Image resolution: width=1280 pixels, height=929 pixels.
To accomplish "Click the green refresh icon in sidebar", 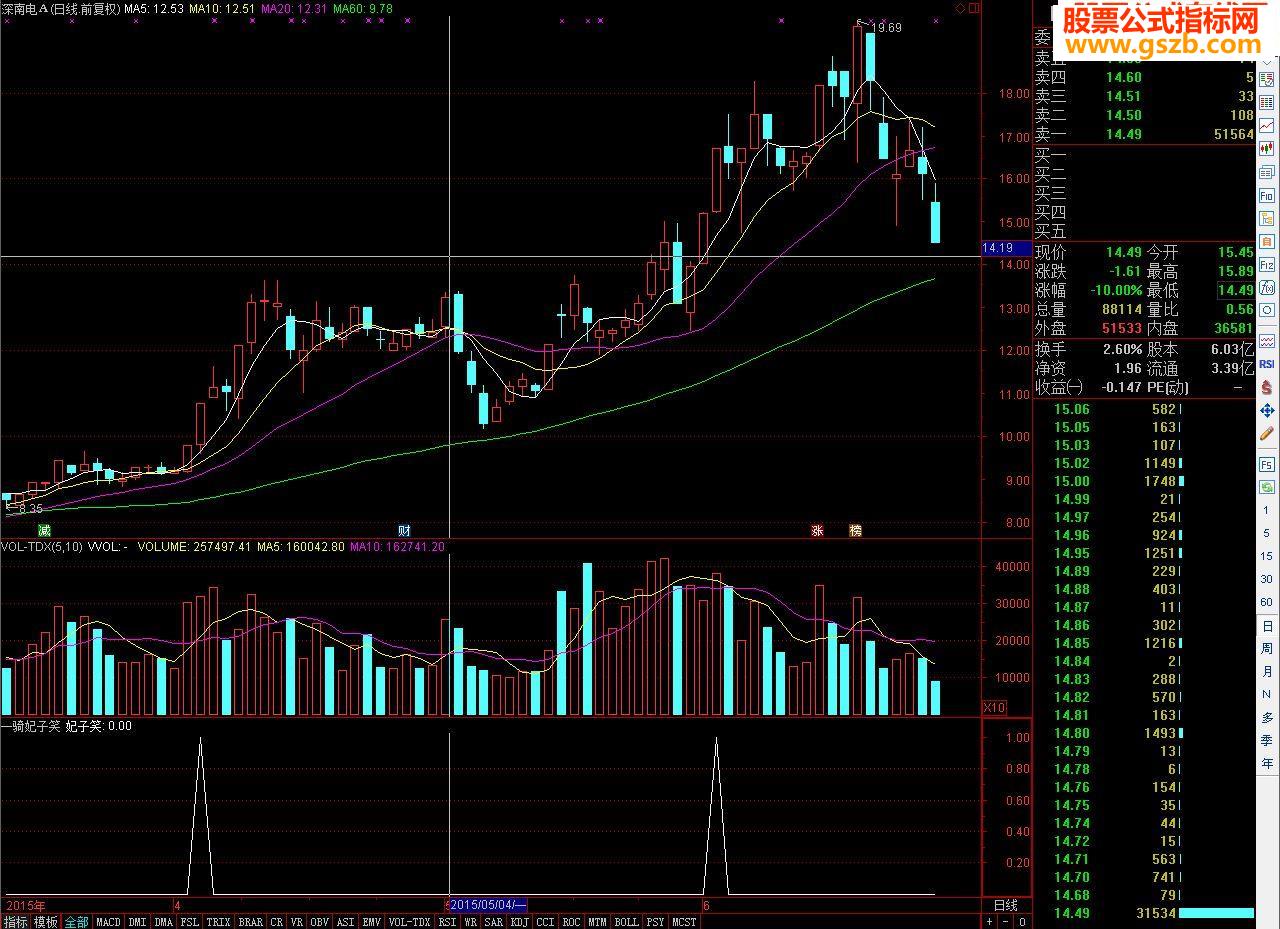I will point(1266,487).
